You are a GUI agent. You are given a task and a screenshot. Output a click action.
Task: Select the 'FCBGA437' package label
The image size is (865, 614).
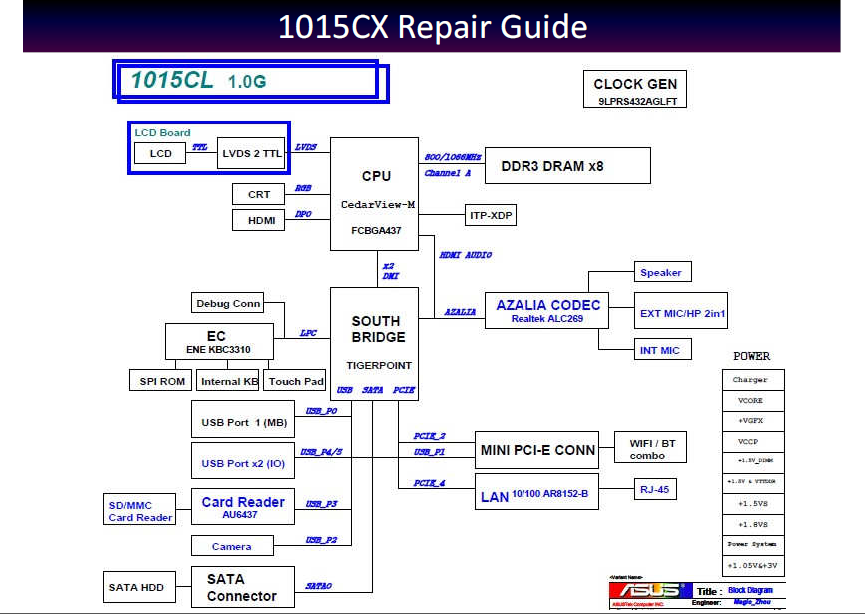pyautogui.click(x=376, y=231)
